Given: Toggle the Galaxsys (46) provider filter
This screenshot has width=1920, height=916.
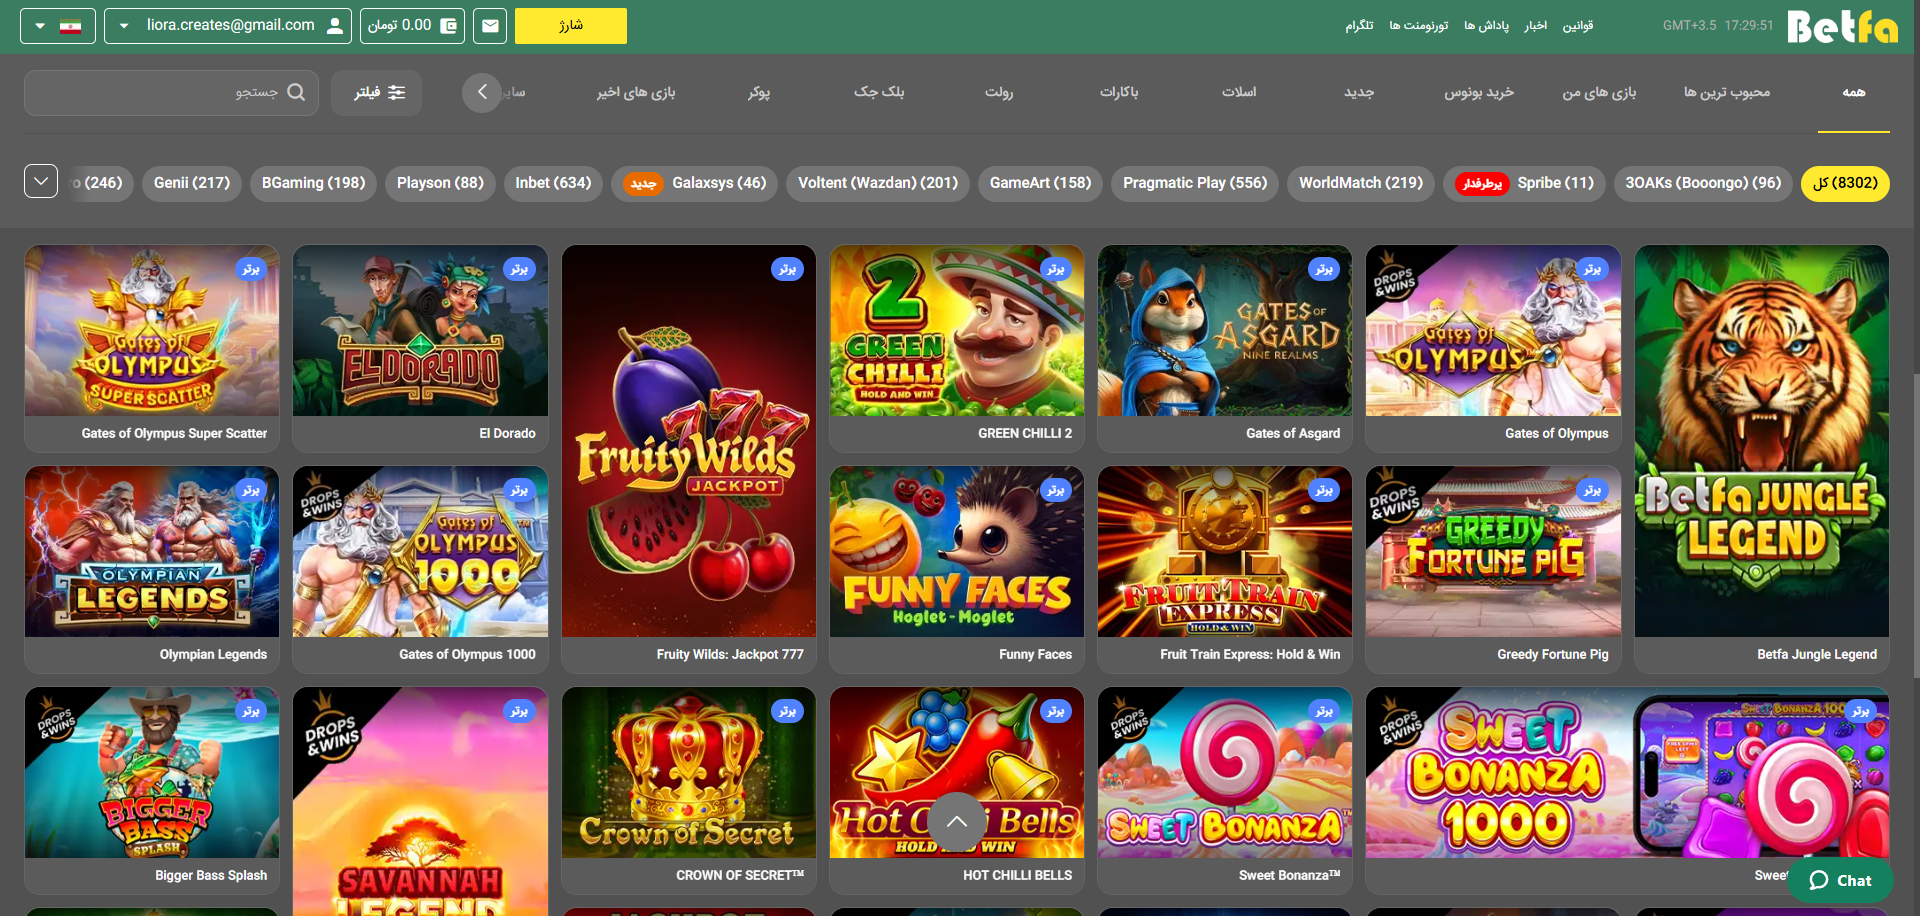Looking at the screenshot, I should (694, 183).
